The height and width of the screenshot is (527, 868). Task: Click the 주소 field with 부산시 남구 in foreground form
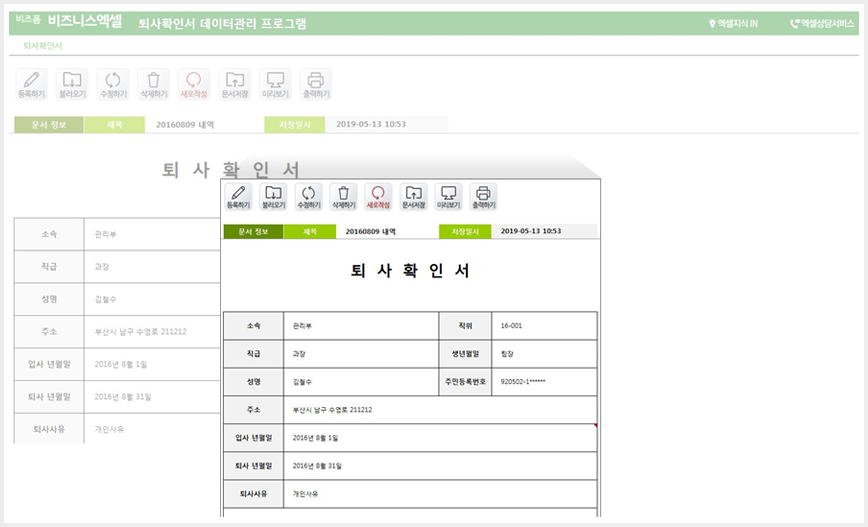(x=440, y=410)
